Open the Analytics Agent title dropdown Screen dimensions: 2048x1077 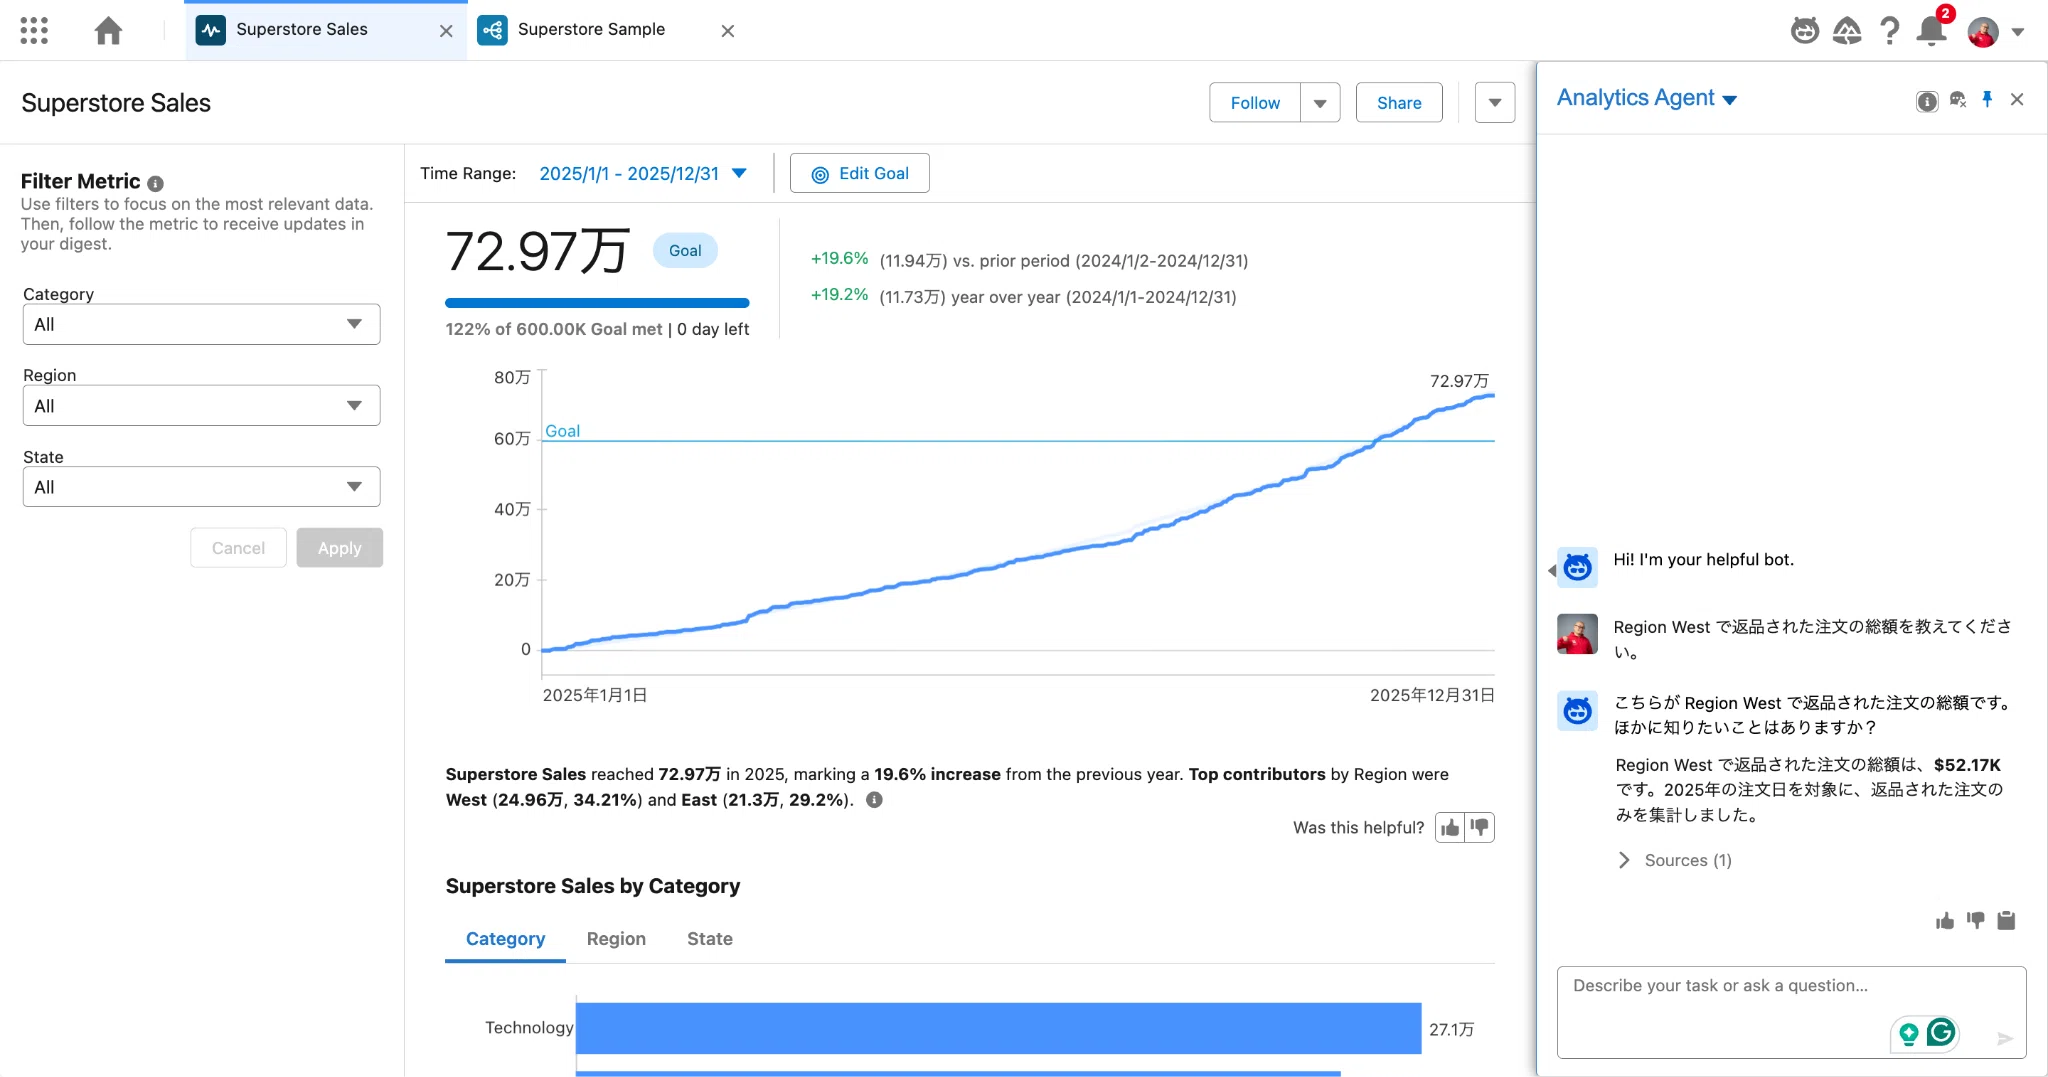point(1647,98)
